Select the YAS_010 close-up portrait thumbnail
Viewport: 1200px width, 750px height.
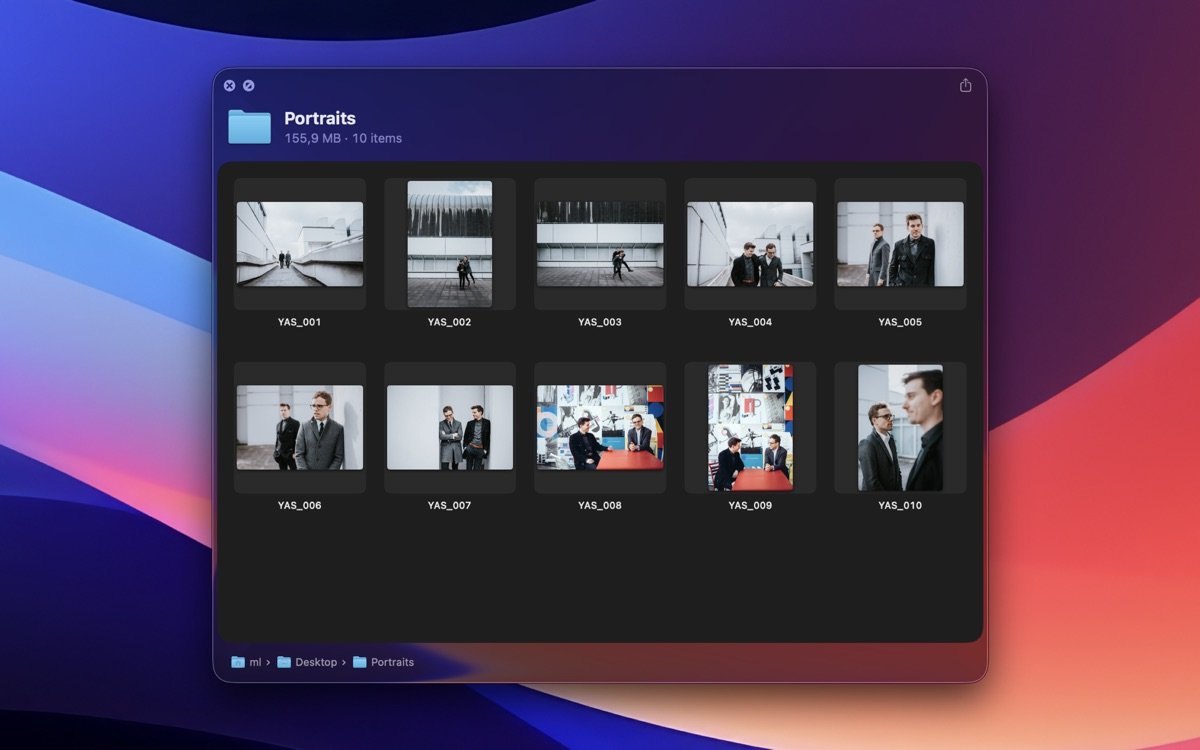[x=899, y=427]
